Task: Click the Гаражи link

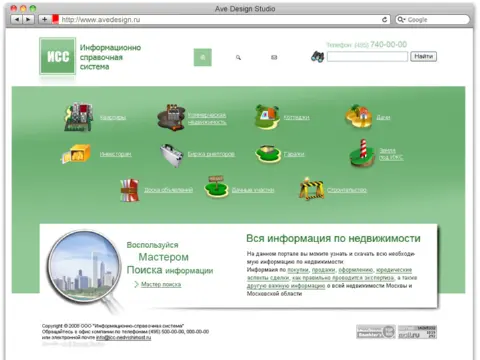Action: 294,154
